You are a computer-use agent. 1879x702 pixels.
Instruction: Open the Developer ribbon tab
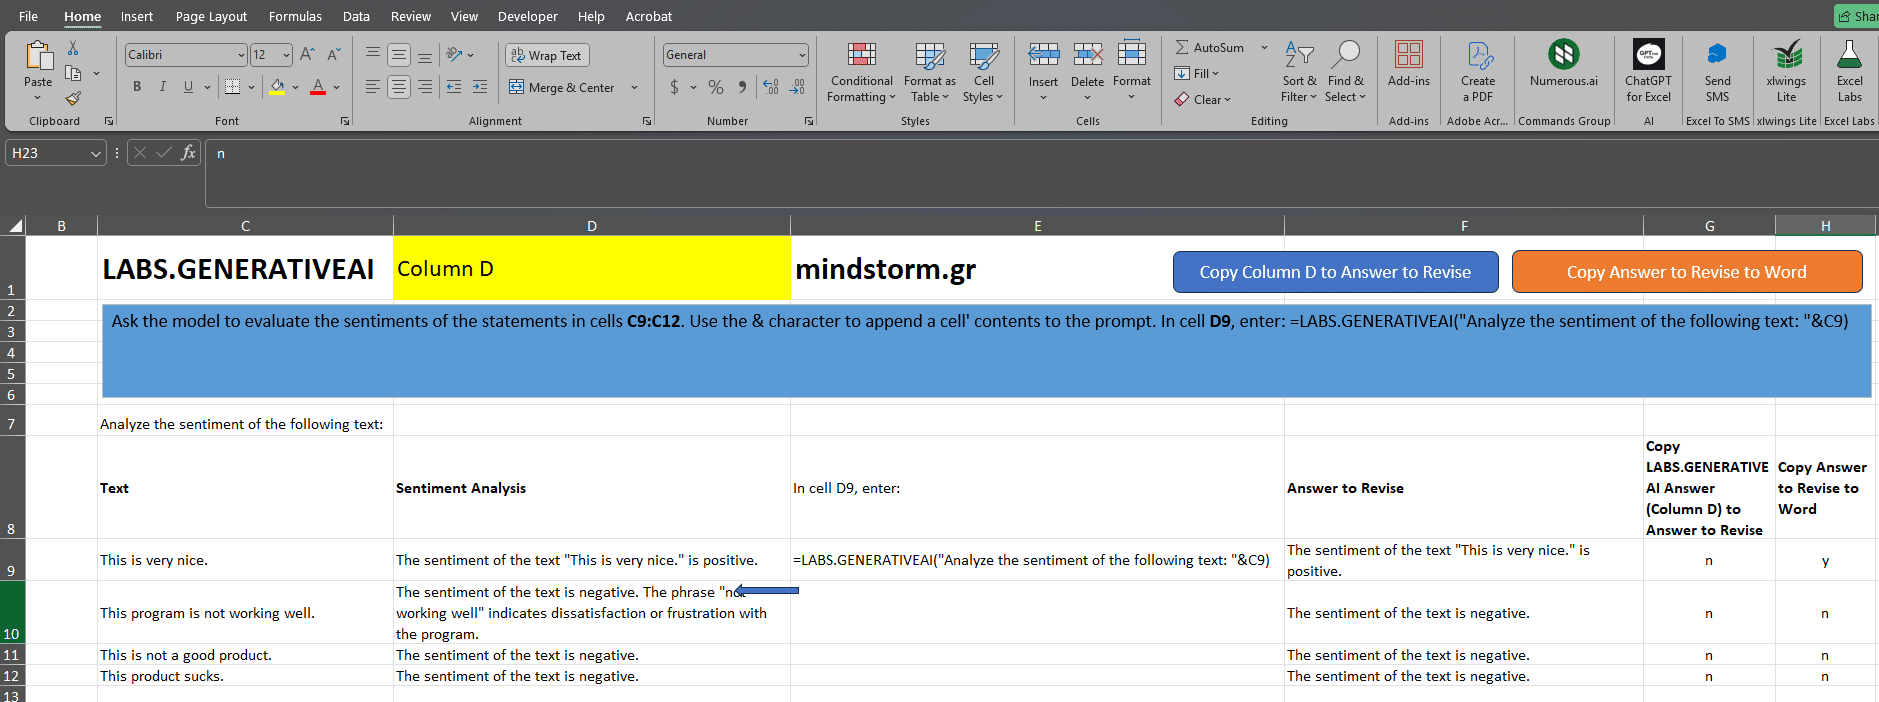527,16
